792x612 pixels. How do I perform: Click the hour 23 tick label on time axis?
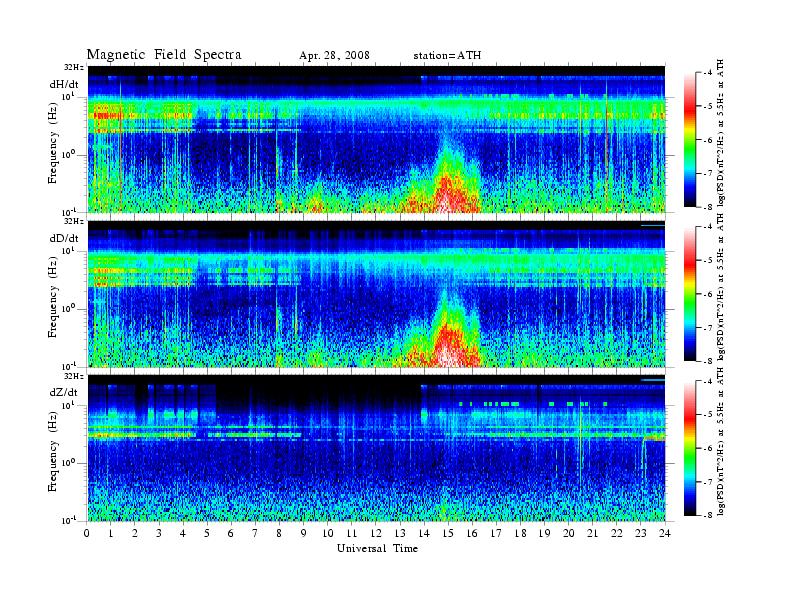point(640,533)
